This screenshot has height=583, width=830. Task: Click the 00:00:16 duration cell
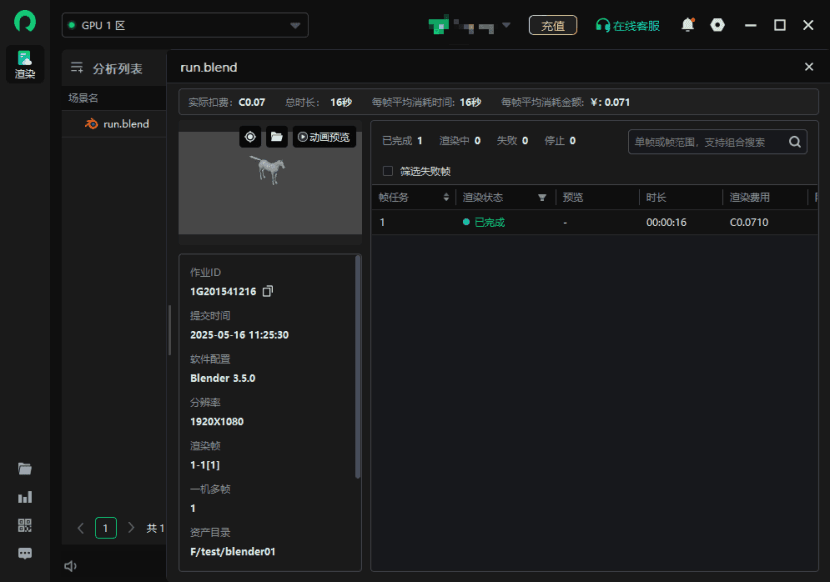(666, 222)
